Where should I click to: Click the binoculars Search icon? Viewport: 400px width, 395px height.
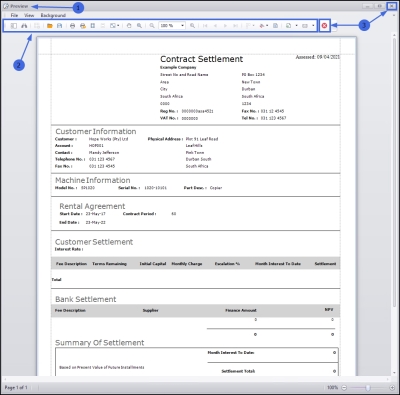(24, 26)
